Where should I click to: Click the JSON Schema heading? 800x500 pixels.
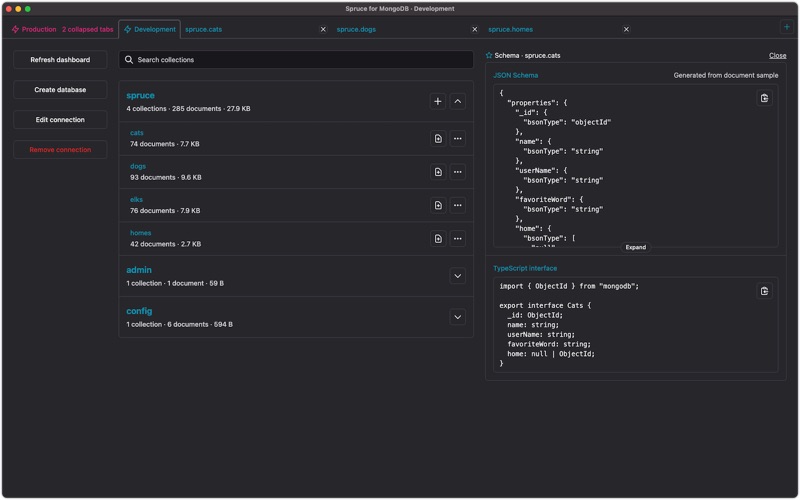[x=515, y=75]
